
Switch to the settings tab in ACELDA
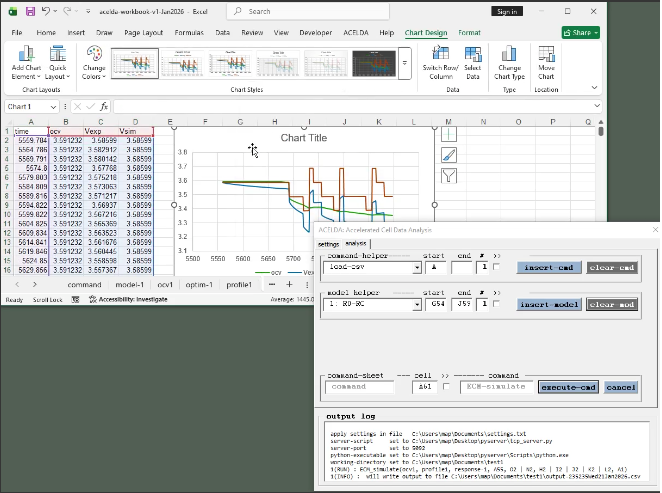(329, 243)
